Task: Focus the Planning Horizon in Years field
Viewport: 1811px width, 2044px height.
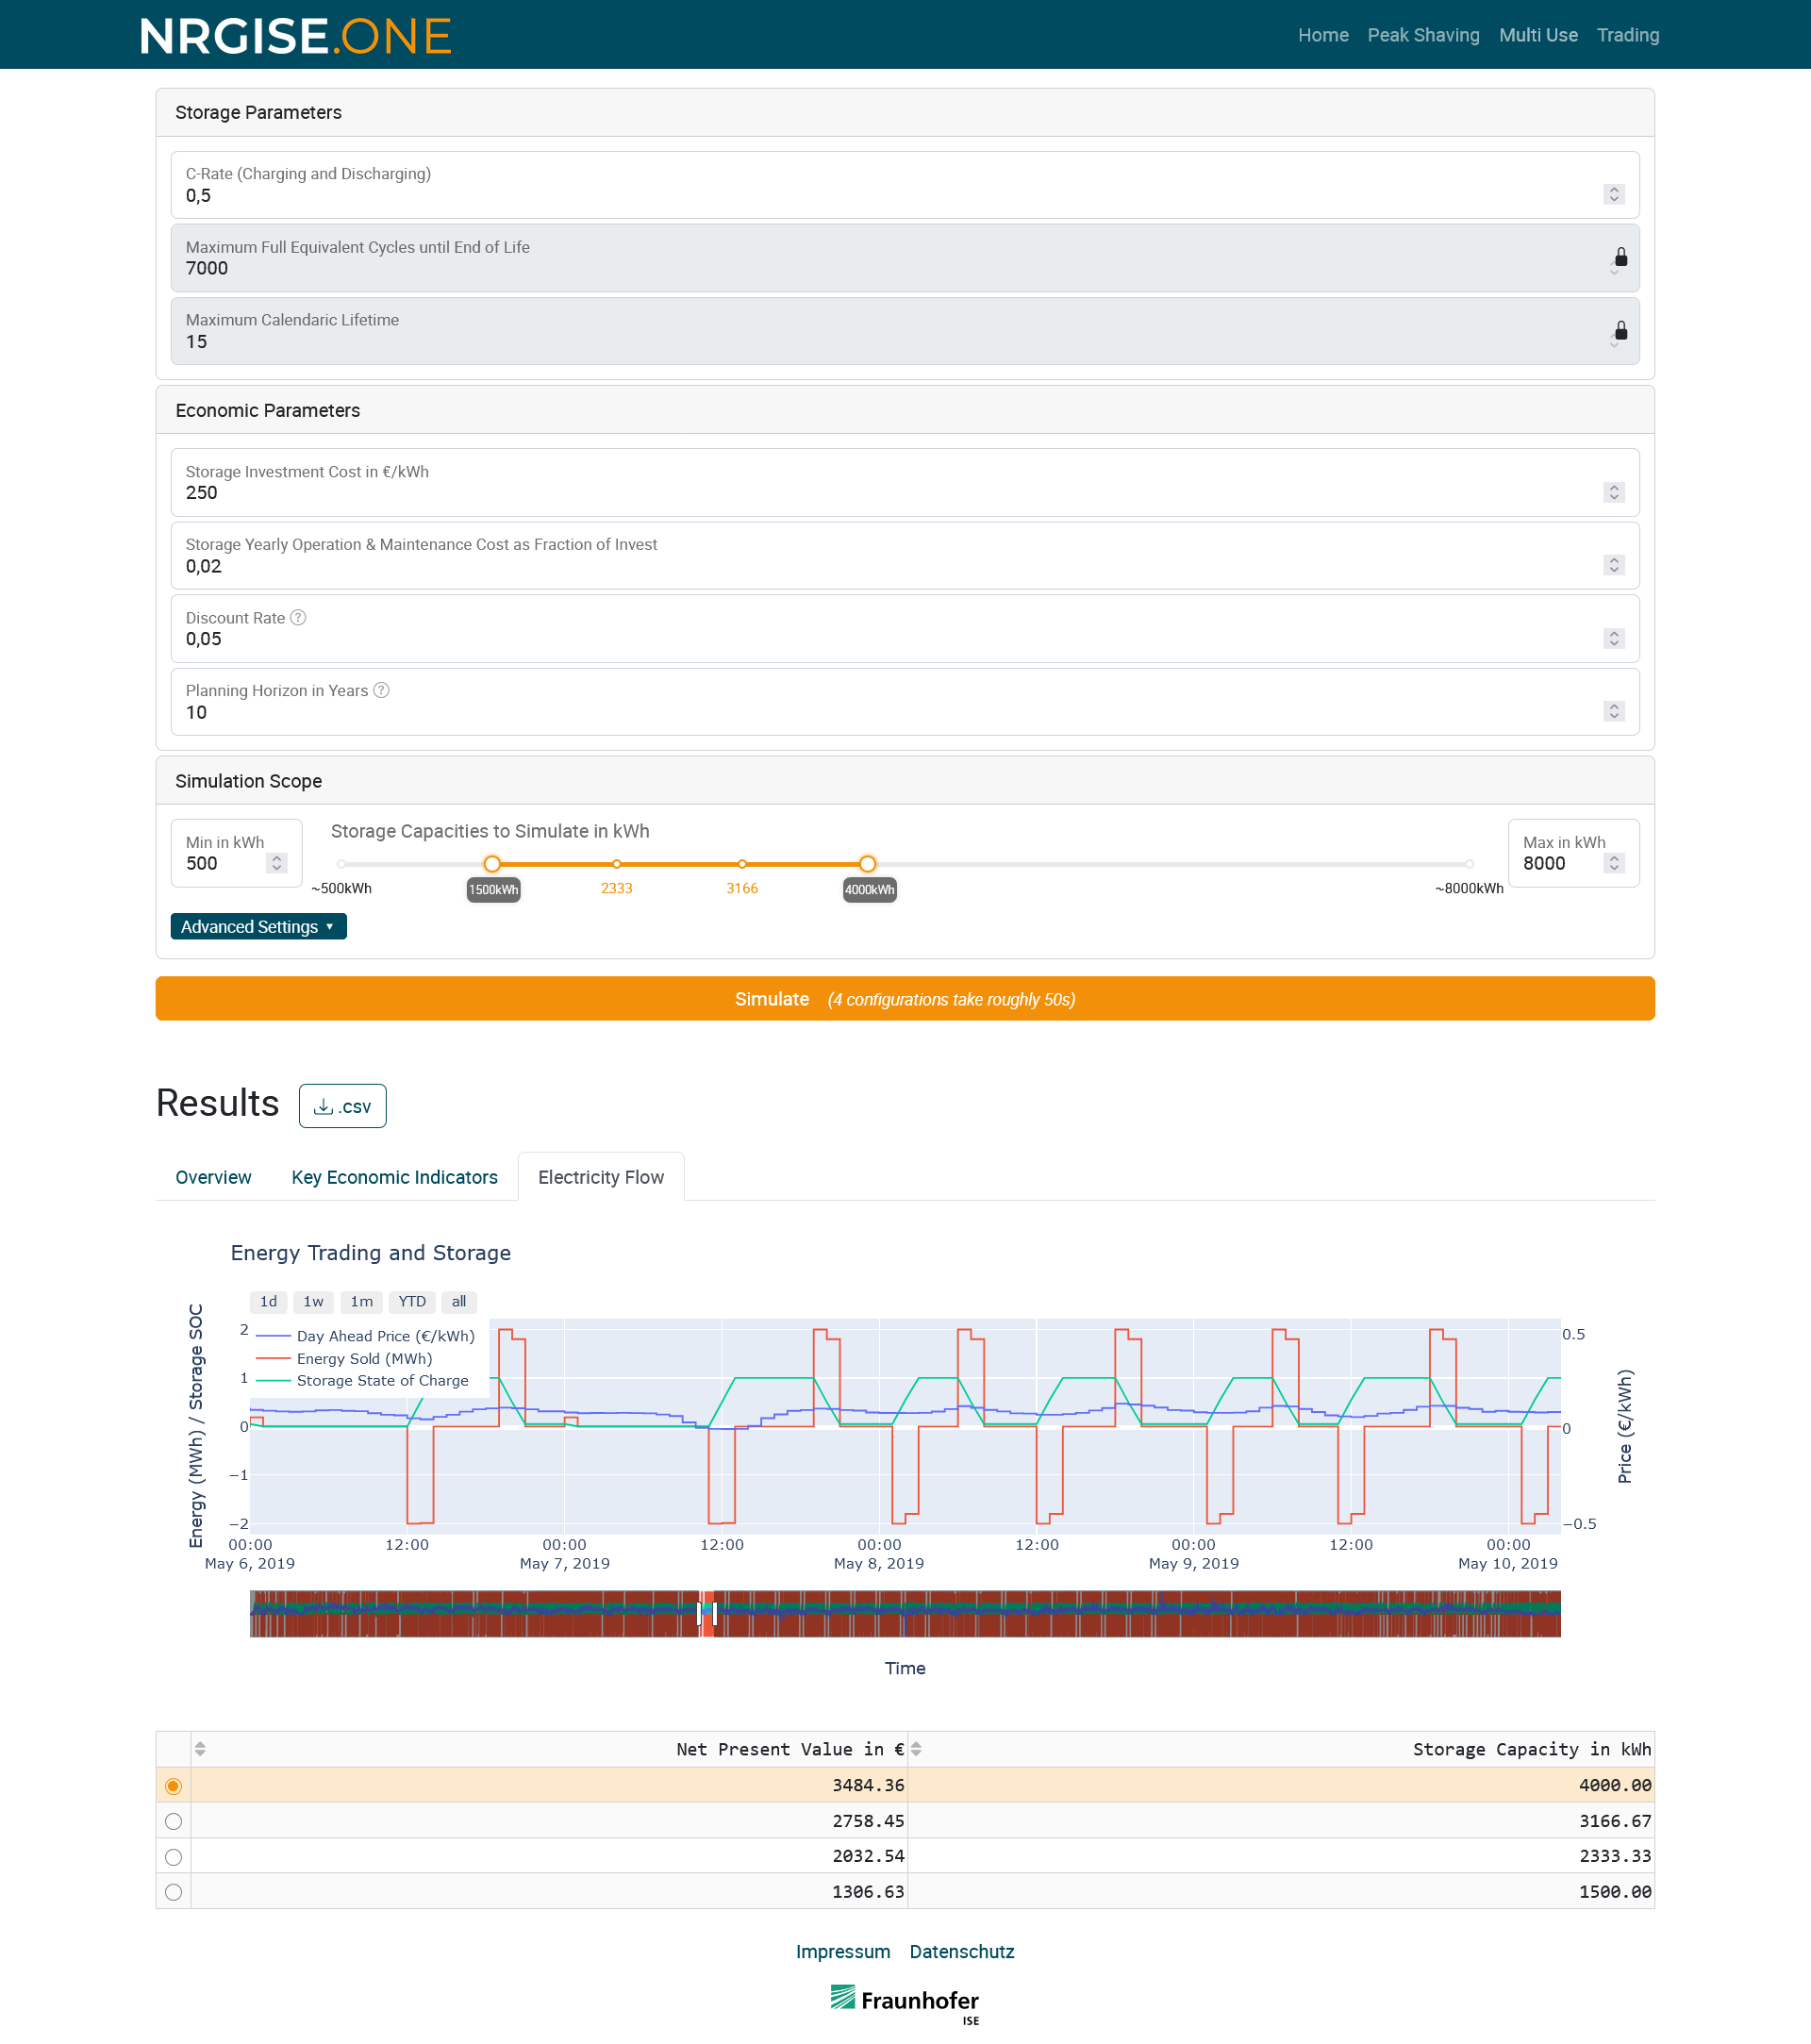Action: pyautogui.click(x=905, y=702)
